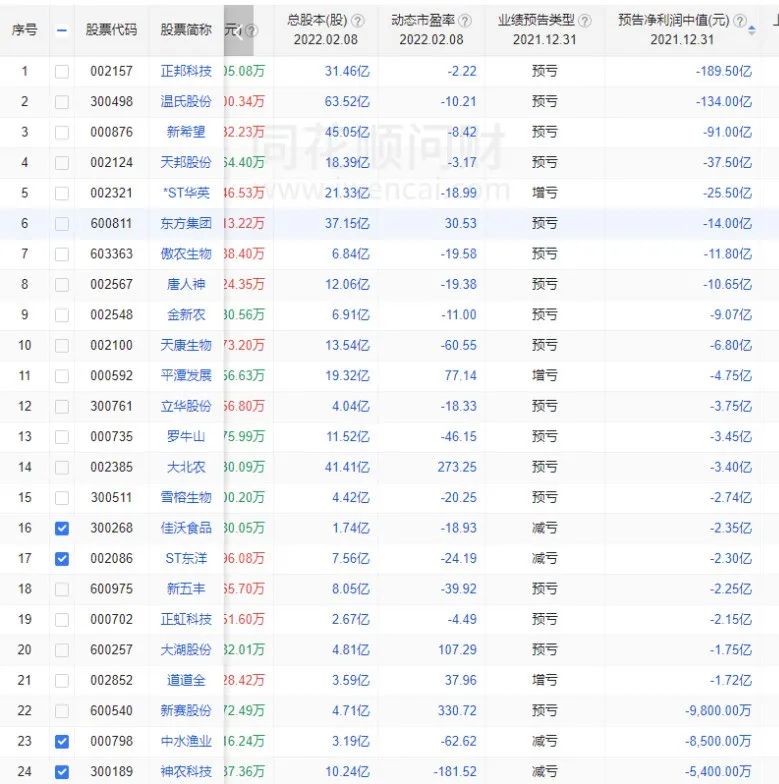Click net profit value -134.00亿
779x784 pixels.
click(724, 102)
